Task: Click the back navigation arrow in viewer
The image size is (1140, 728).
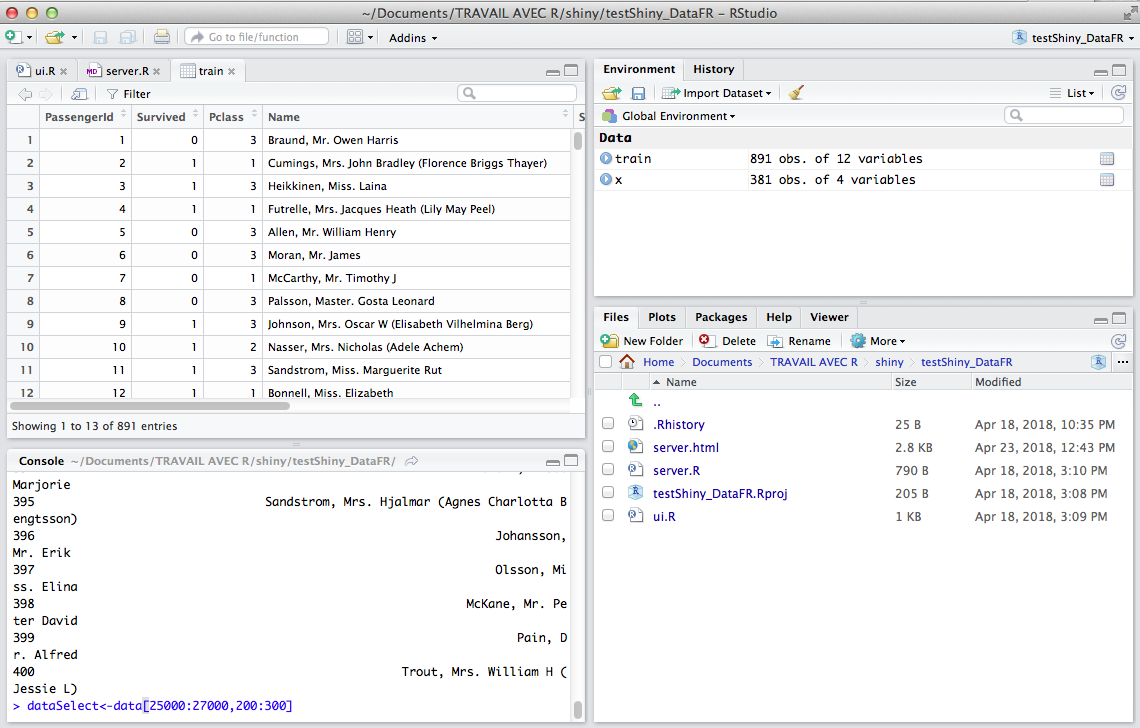Action: pyautogui.click(x=25, y=94)
